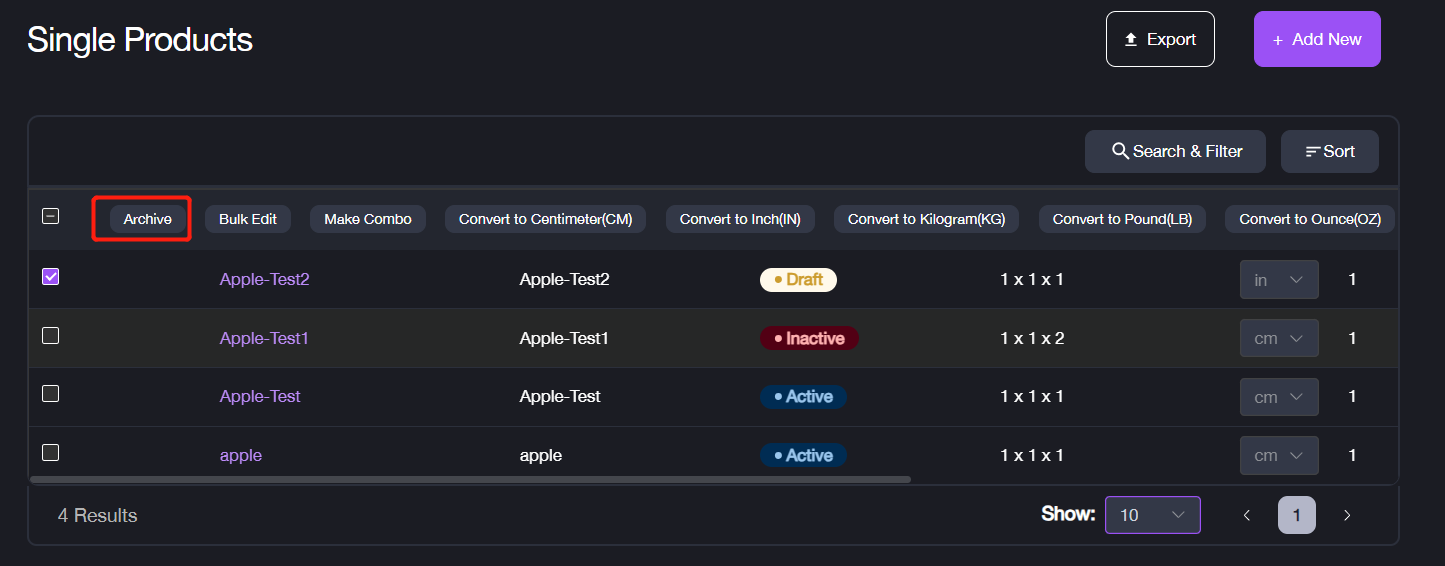Open unit dropdown for Apple-Test2
The width and height of the screenshot is (1445, 566).
[1278, 280]
